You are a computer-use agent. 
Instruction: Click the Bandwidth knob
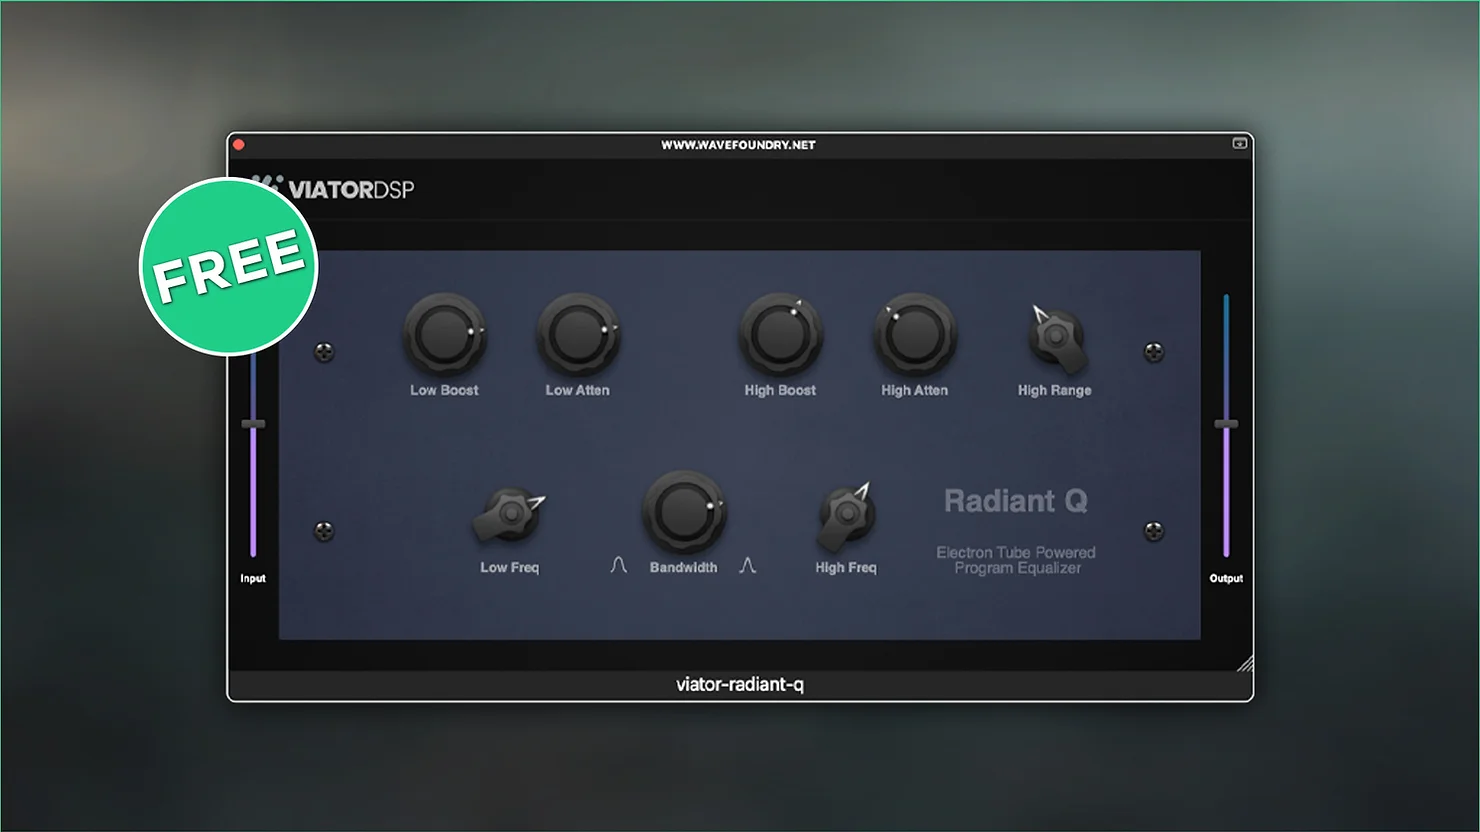tap(684, 512)
